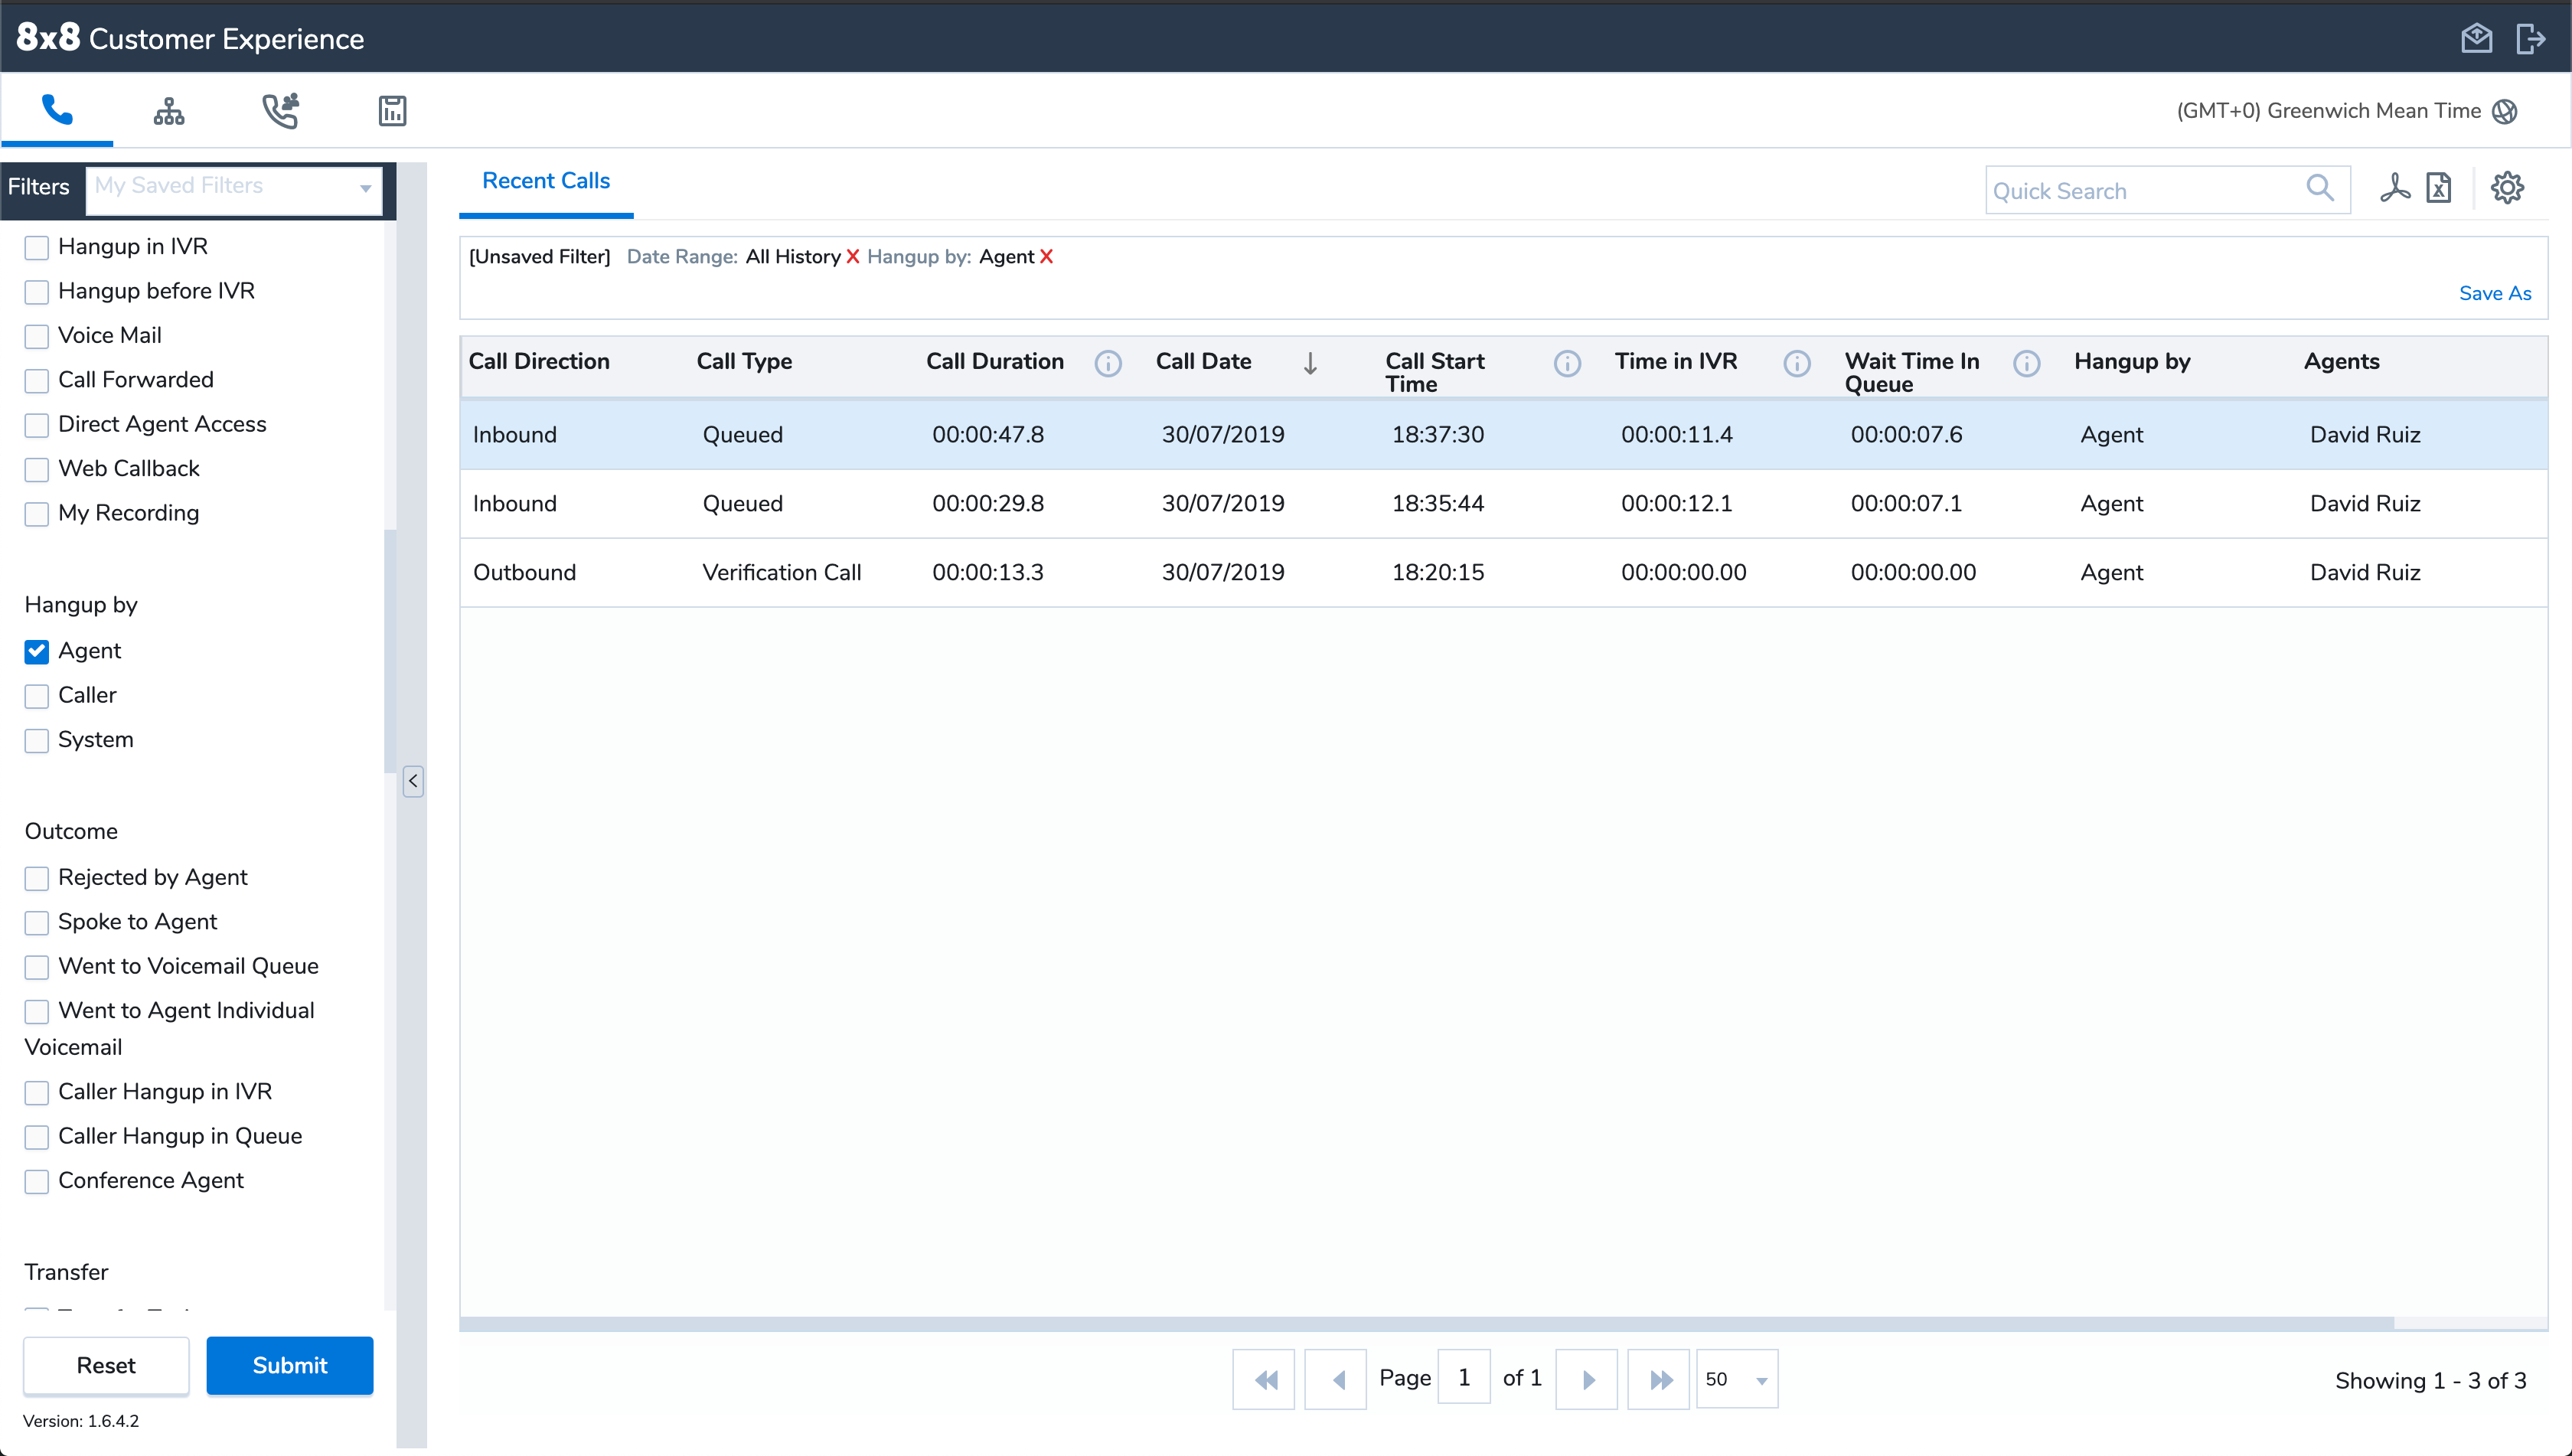Select the Recent Calls tab

[546, 181]
